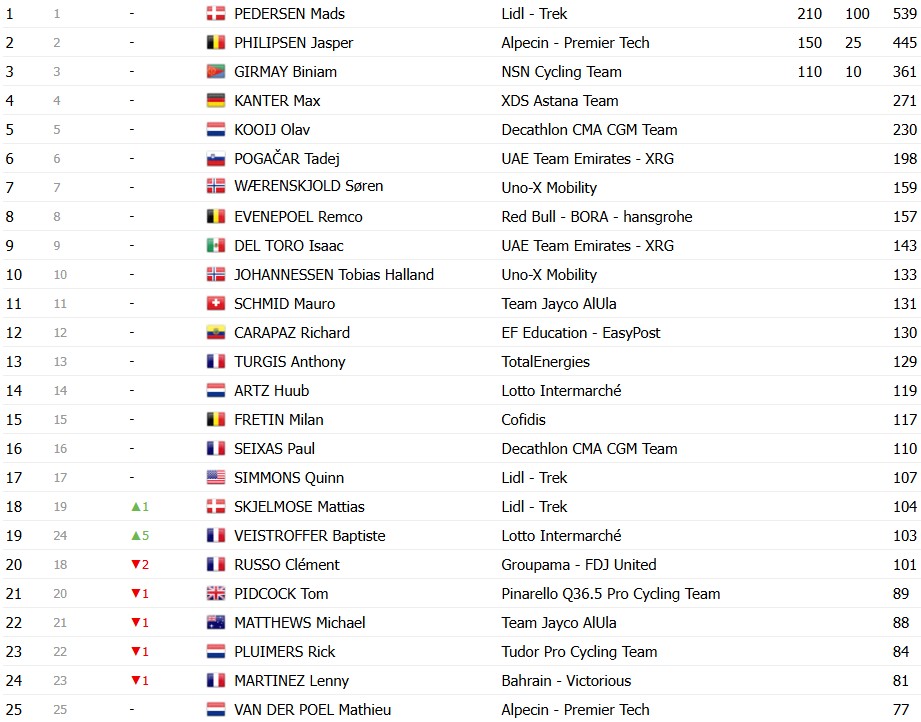Click the 361 points total for Girmay

(905, 72)
